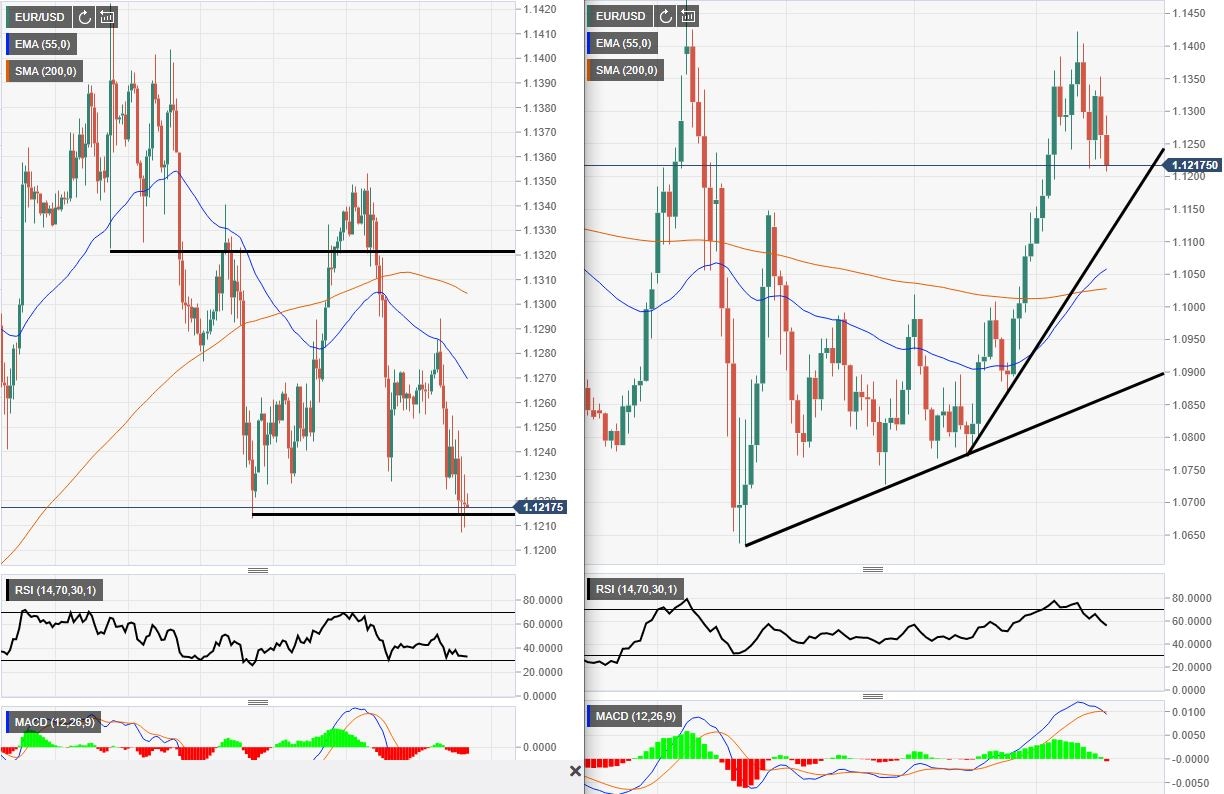Click the divider handle above the right RSI panel

[x=873, y=569]
